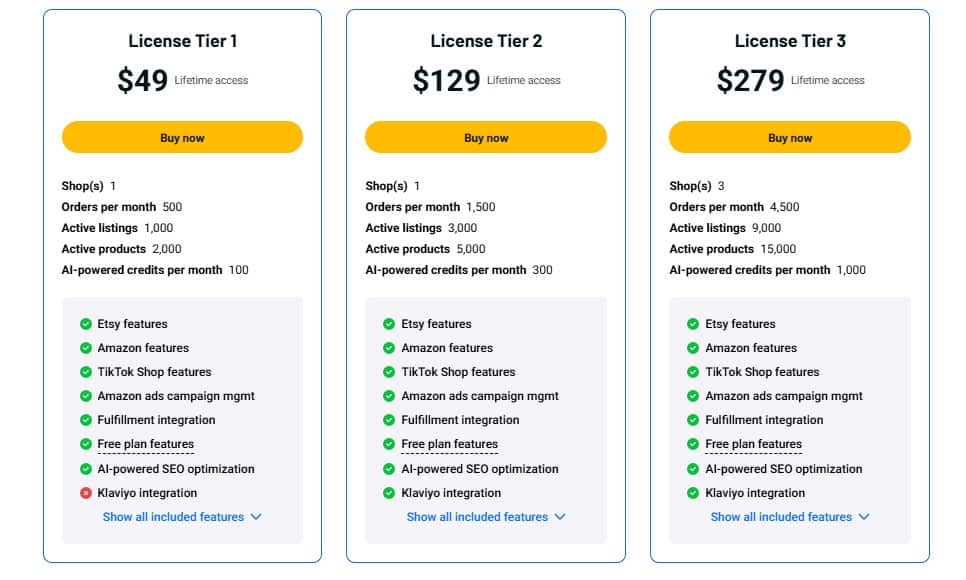
Task: Click the checkmark beside Amazon ads campaign mgmt in Tier 2
Action: coord(391,396)
